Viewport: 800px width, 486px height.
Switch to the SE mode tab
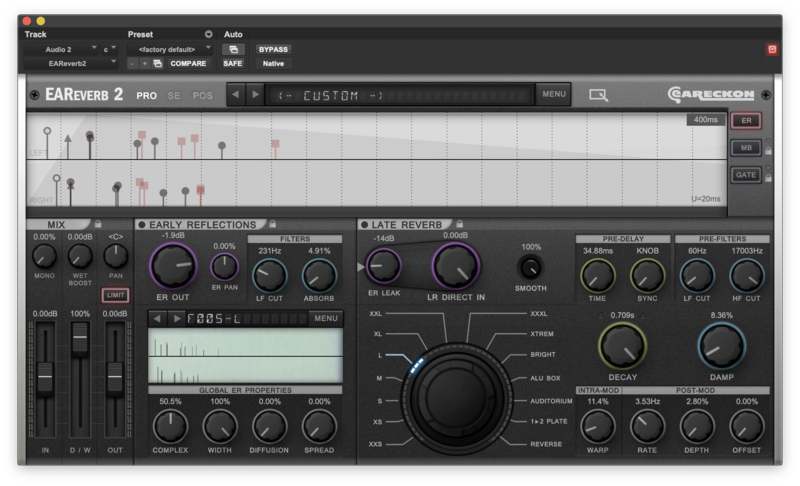pyautogui.click(x=174, y=96)
